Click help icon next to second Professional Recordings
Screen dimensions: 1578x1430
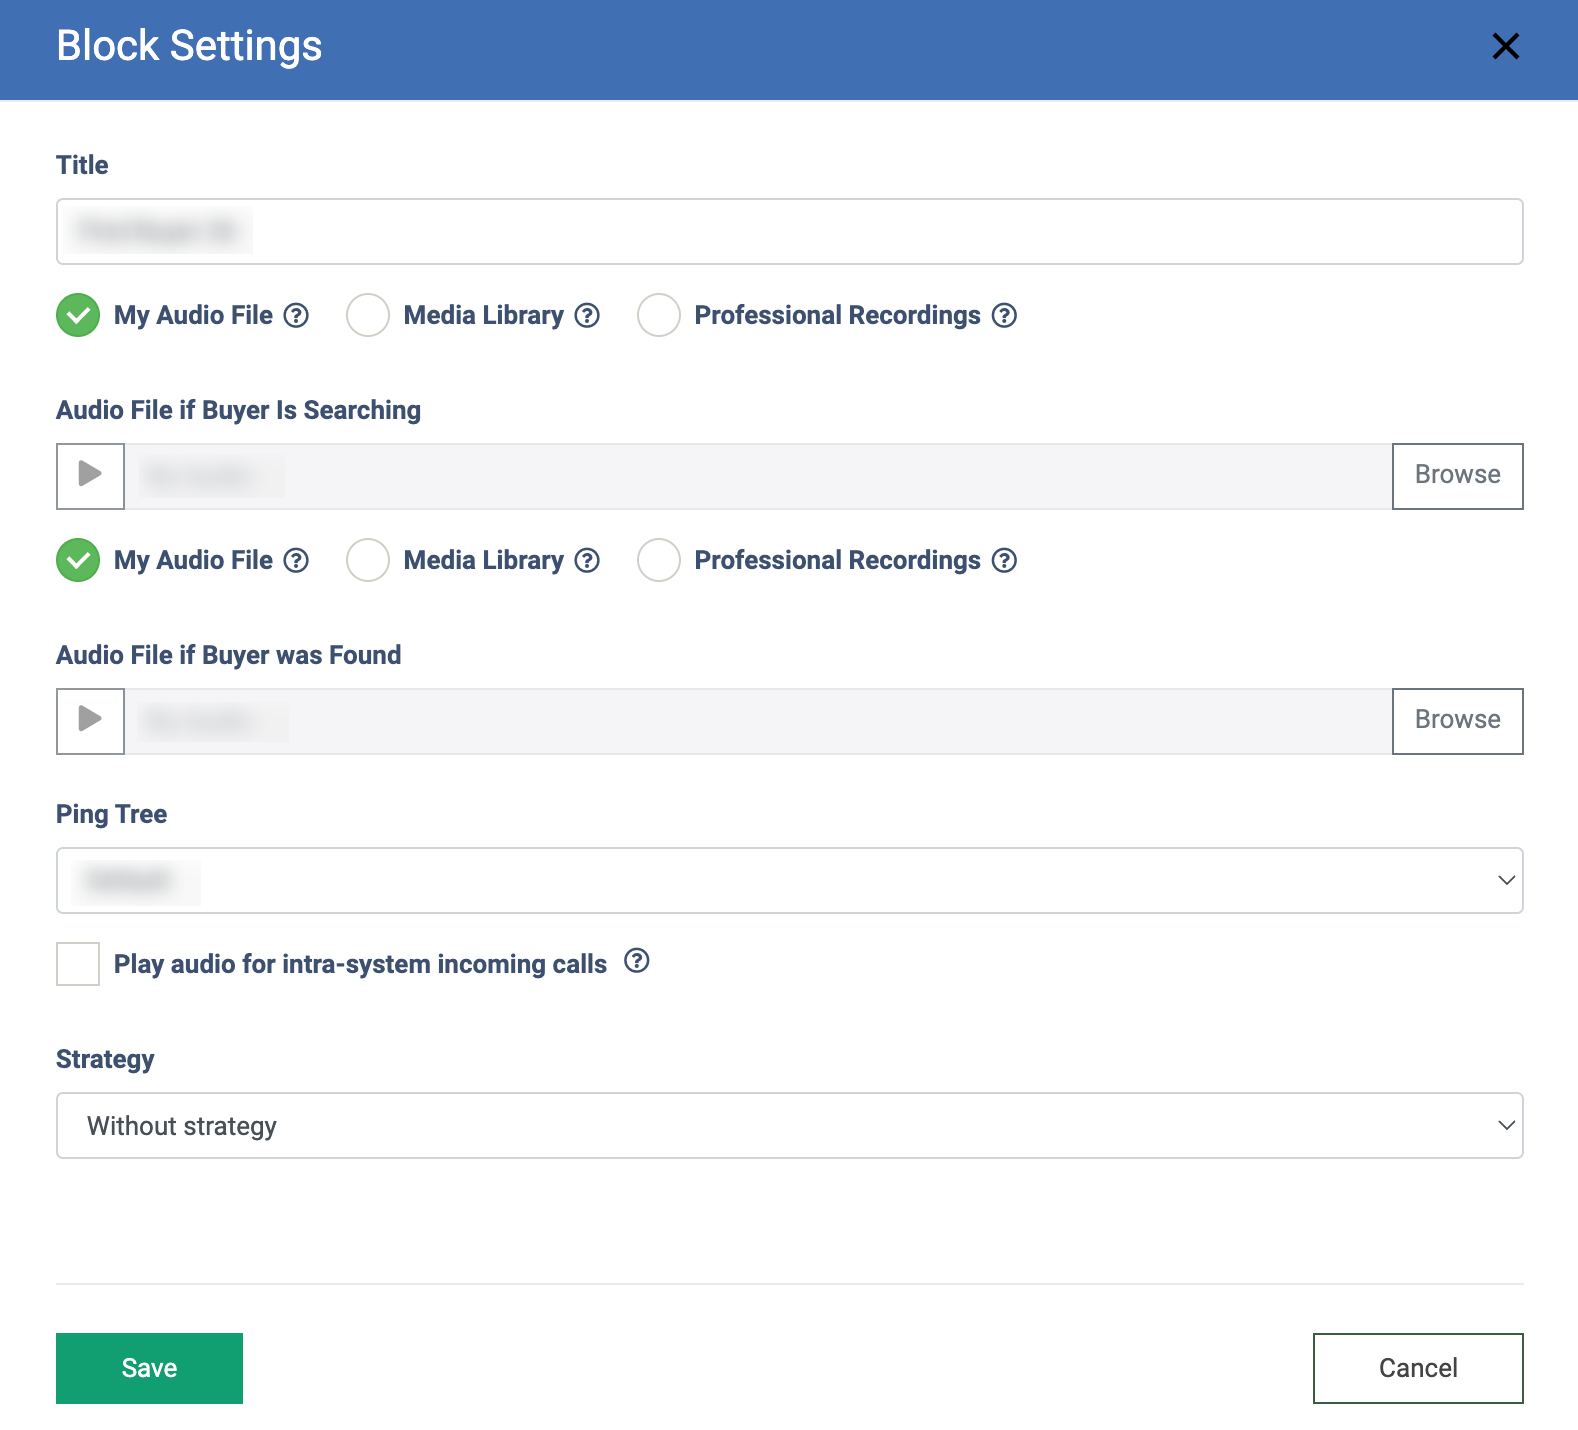(x=1004, y=561)
